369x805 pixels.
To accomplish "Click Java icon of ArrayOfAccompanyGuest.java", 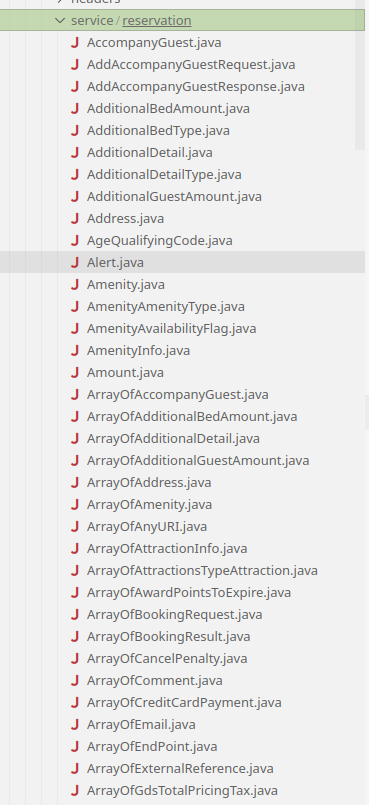I will tap(75, 395).
